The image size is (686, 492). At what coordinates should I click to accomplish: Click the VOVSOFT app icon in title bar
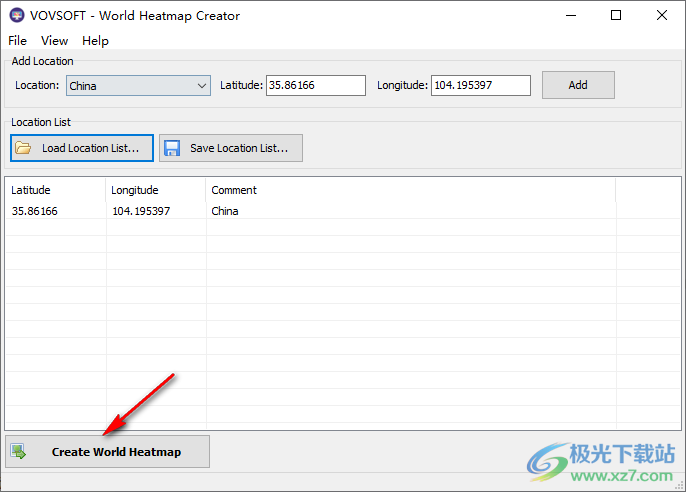tap(17, 15)
